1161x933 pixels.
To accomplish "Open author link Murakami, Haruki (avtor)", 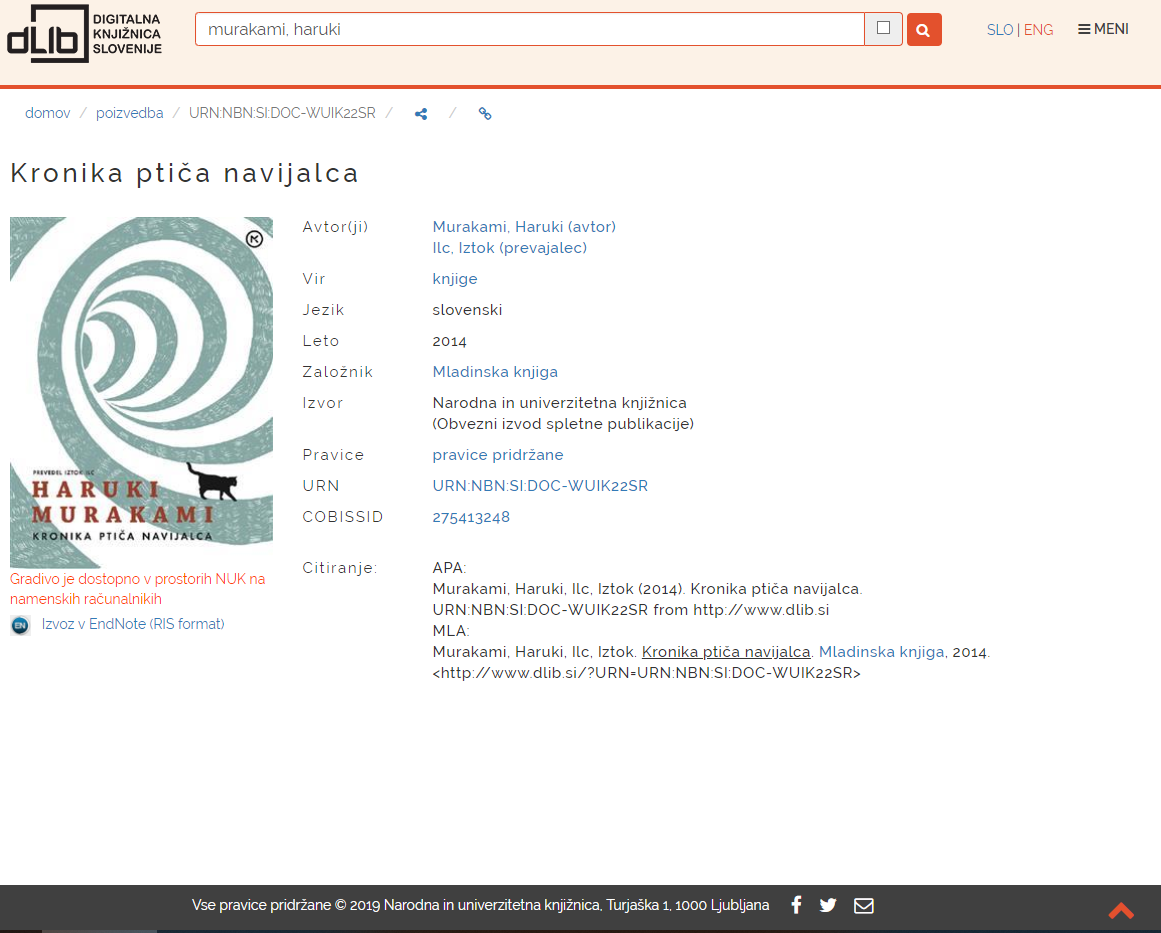I will 524,227.
